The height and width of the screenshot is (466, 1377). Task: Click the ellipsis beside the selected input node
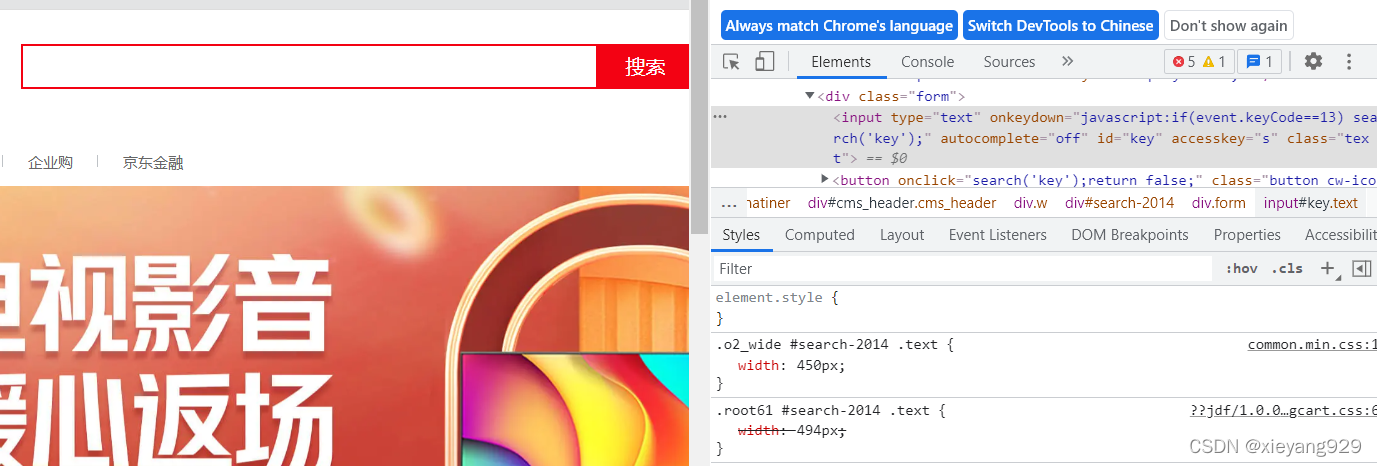[720, 117]
